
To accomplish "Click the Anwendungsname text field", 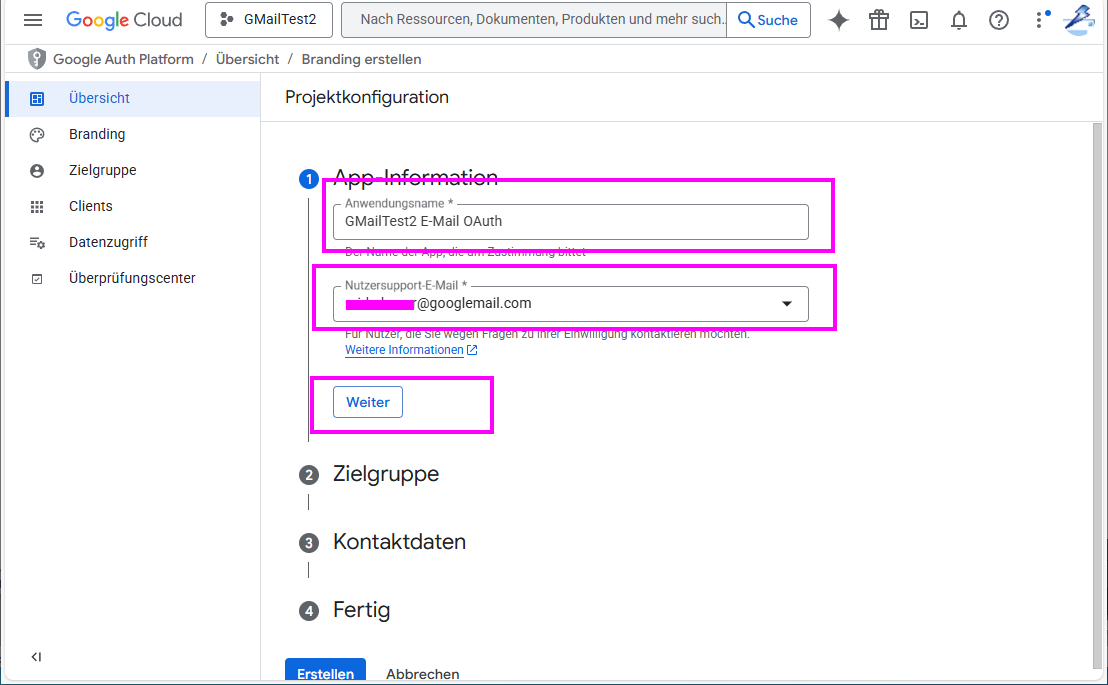I will click(x=571, y=222).
